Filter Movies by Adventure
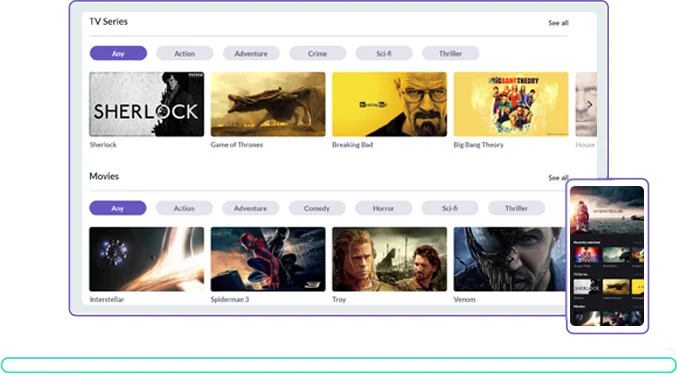Image resolution: width=677 pixels, height=382 pixels. tap(251, 208)
